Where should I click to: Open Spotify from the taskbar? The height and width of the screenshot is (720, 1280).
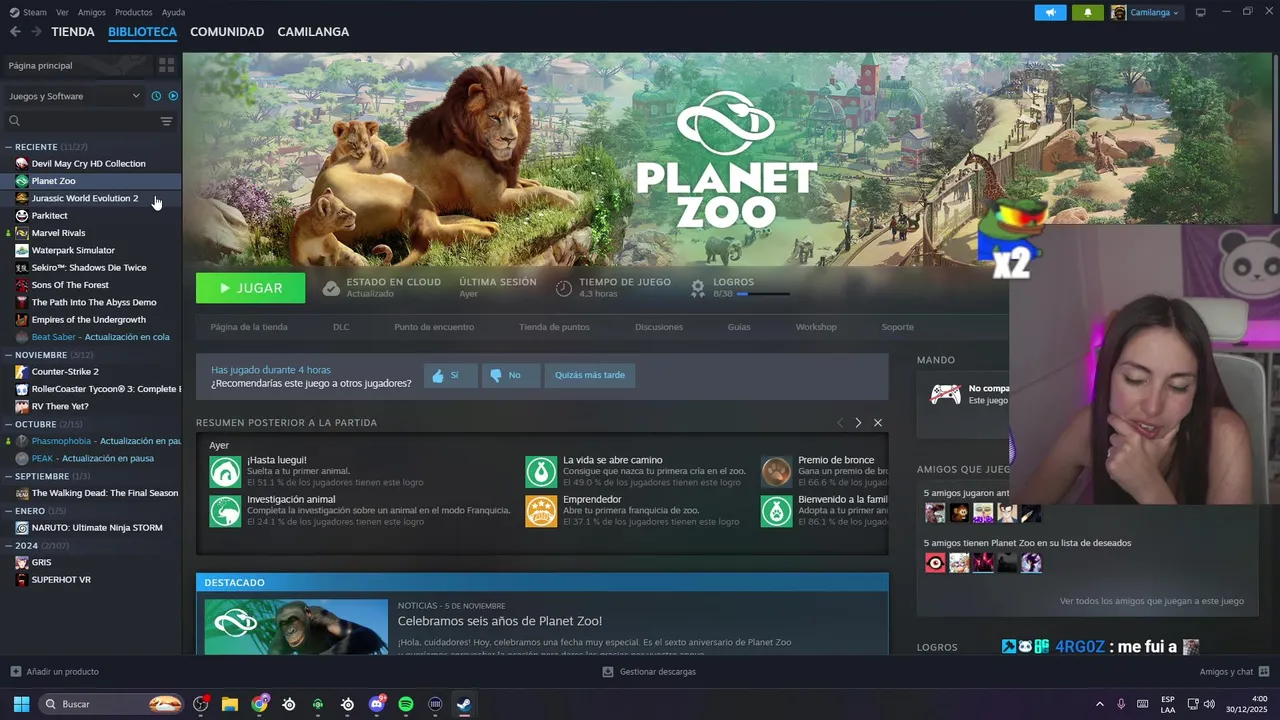[x=406, y=704]
